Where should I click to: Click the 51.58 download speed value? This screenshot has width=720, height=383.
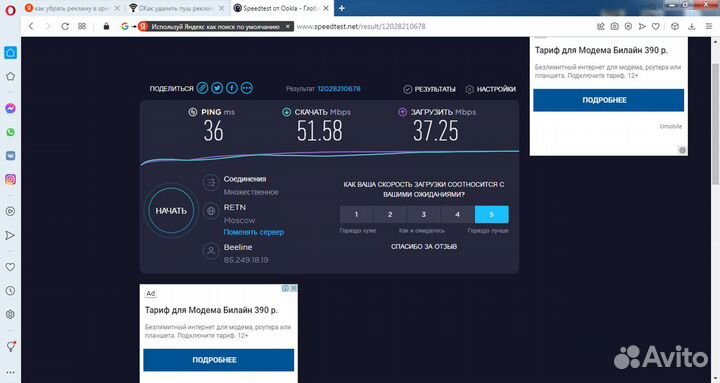click(x=320, y=131)
